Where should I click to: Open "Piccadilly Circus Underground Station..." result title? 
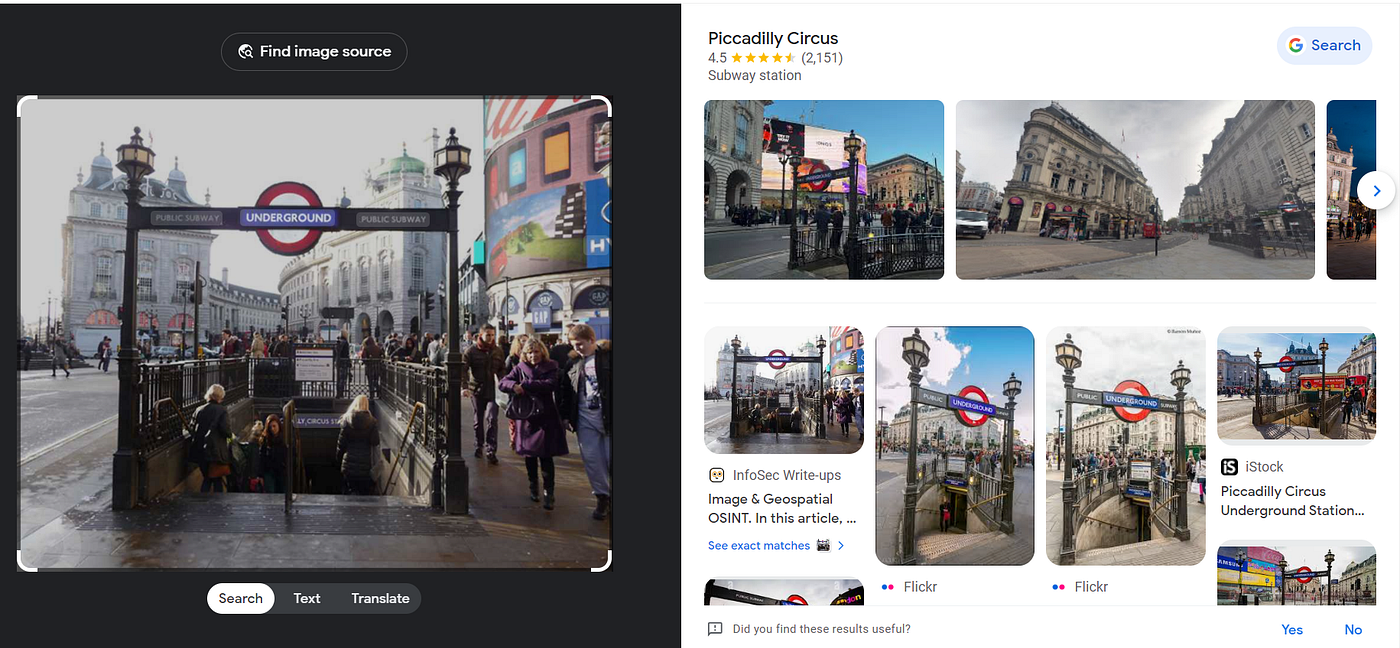[1292, 501]
